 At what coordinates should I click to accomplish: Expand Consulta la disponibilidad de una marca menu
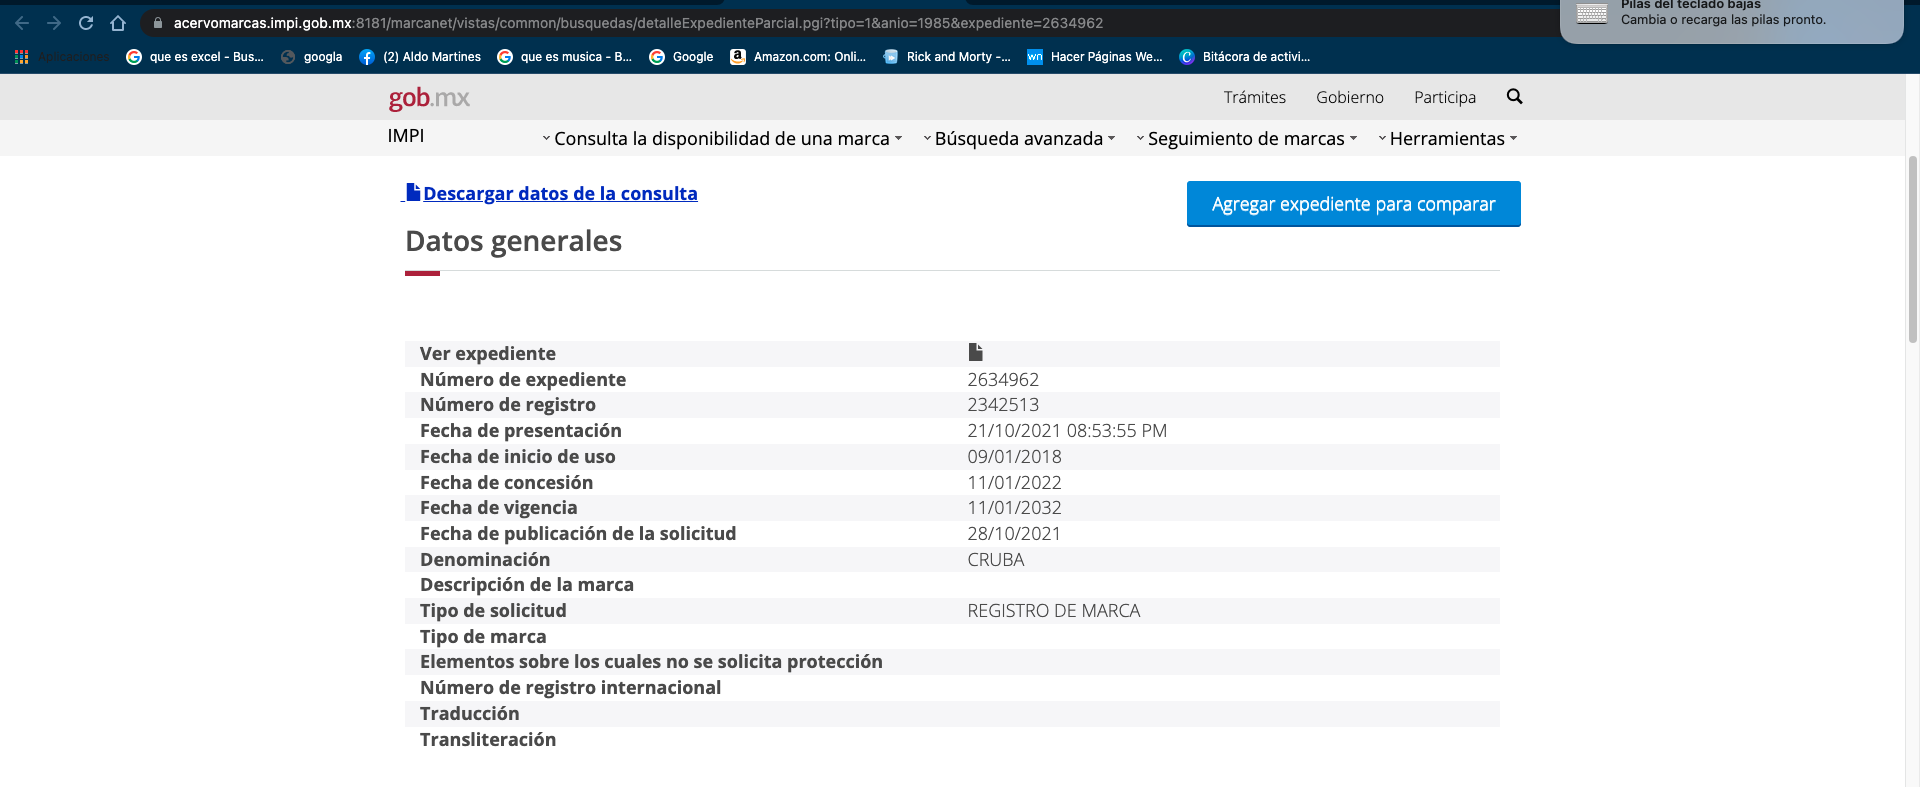click(x=722, y=139)
